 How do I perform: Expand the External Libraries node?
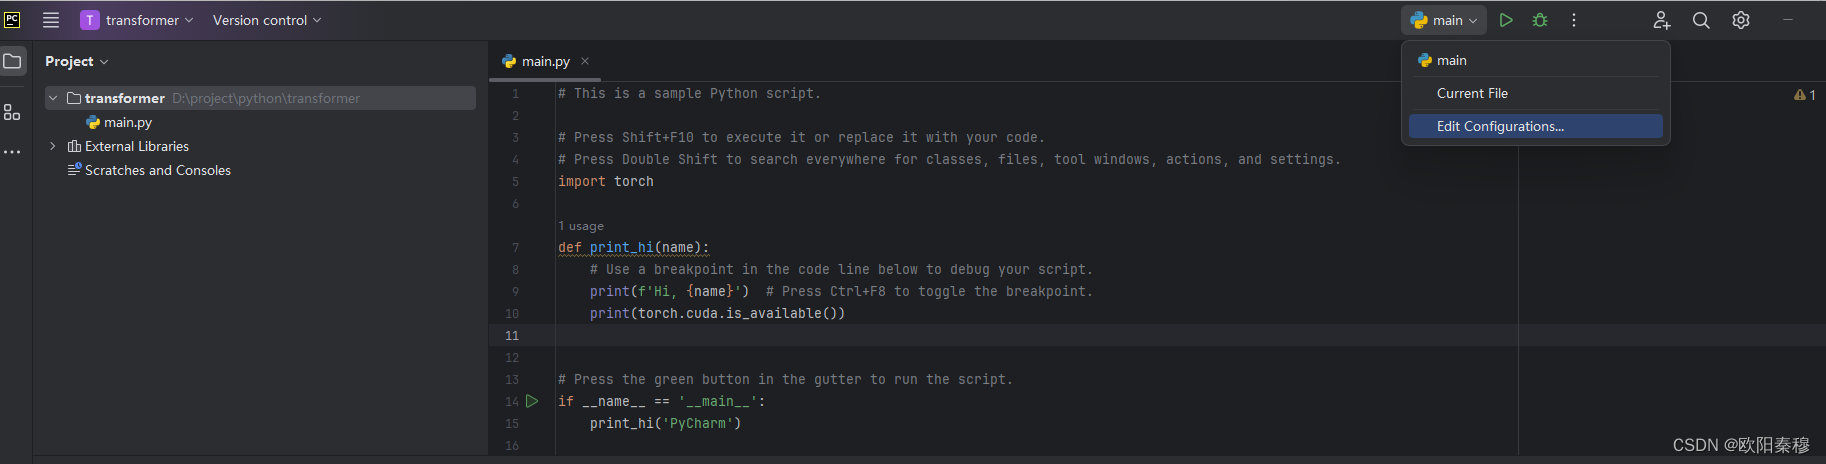[x=53, y=146]
